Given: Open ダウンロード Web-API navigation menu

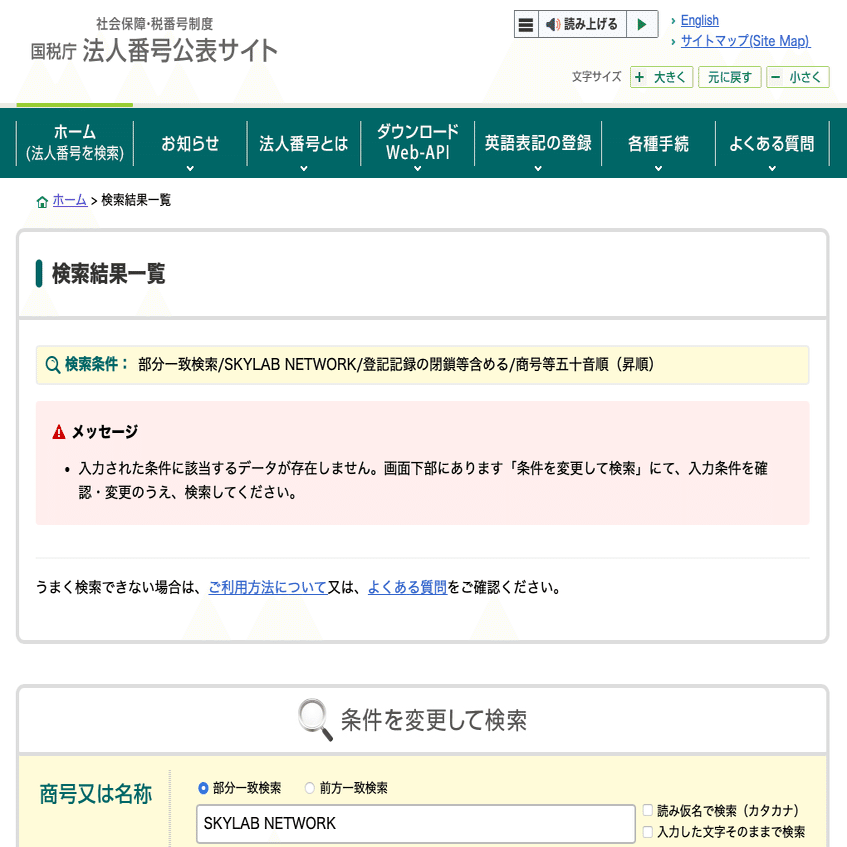Looking at the screenshot, I should (x=418, y=143).
